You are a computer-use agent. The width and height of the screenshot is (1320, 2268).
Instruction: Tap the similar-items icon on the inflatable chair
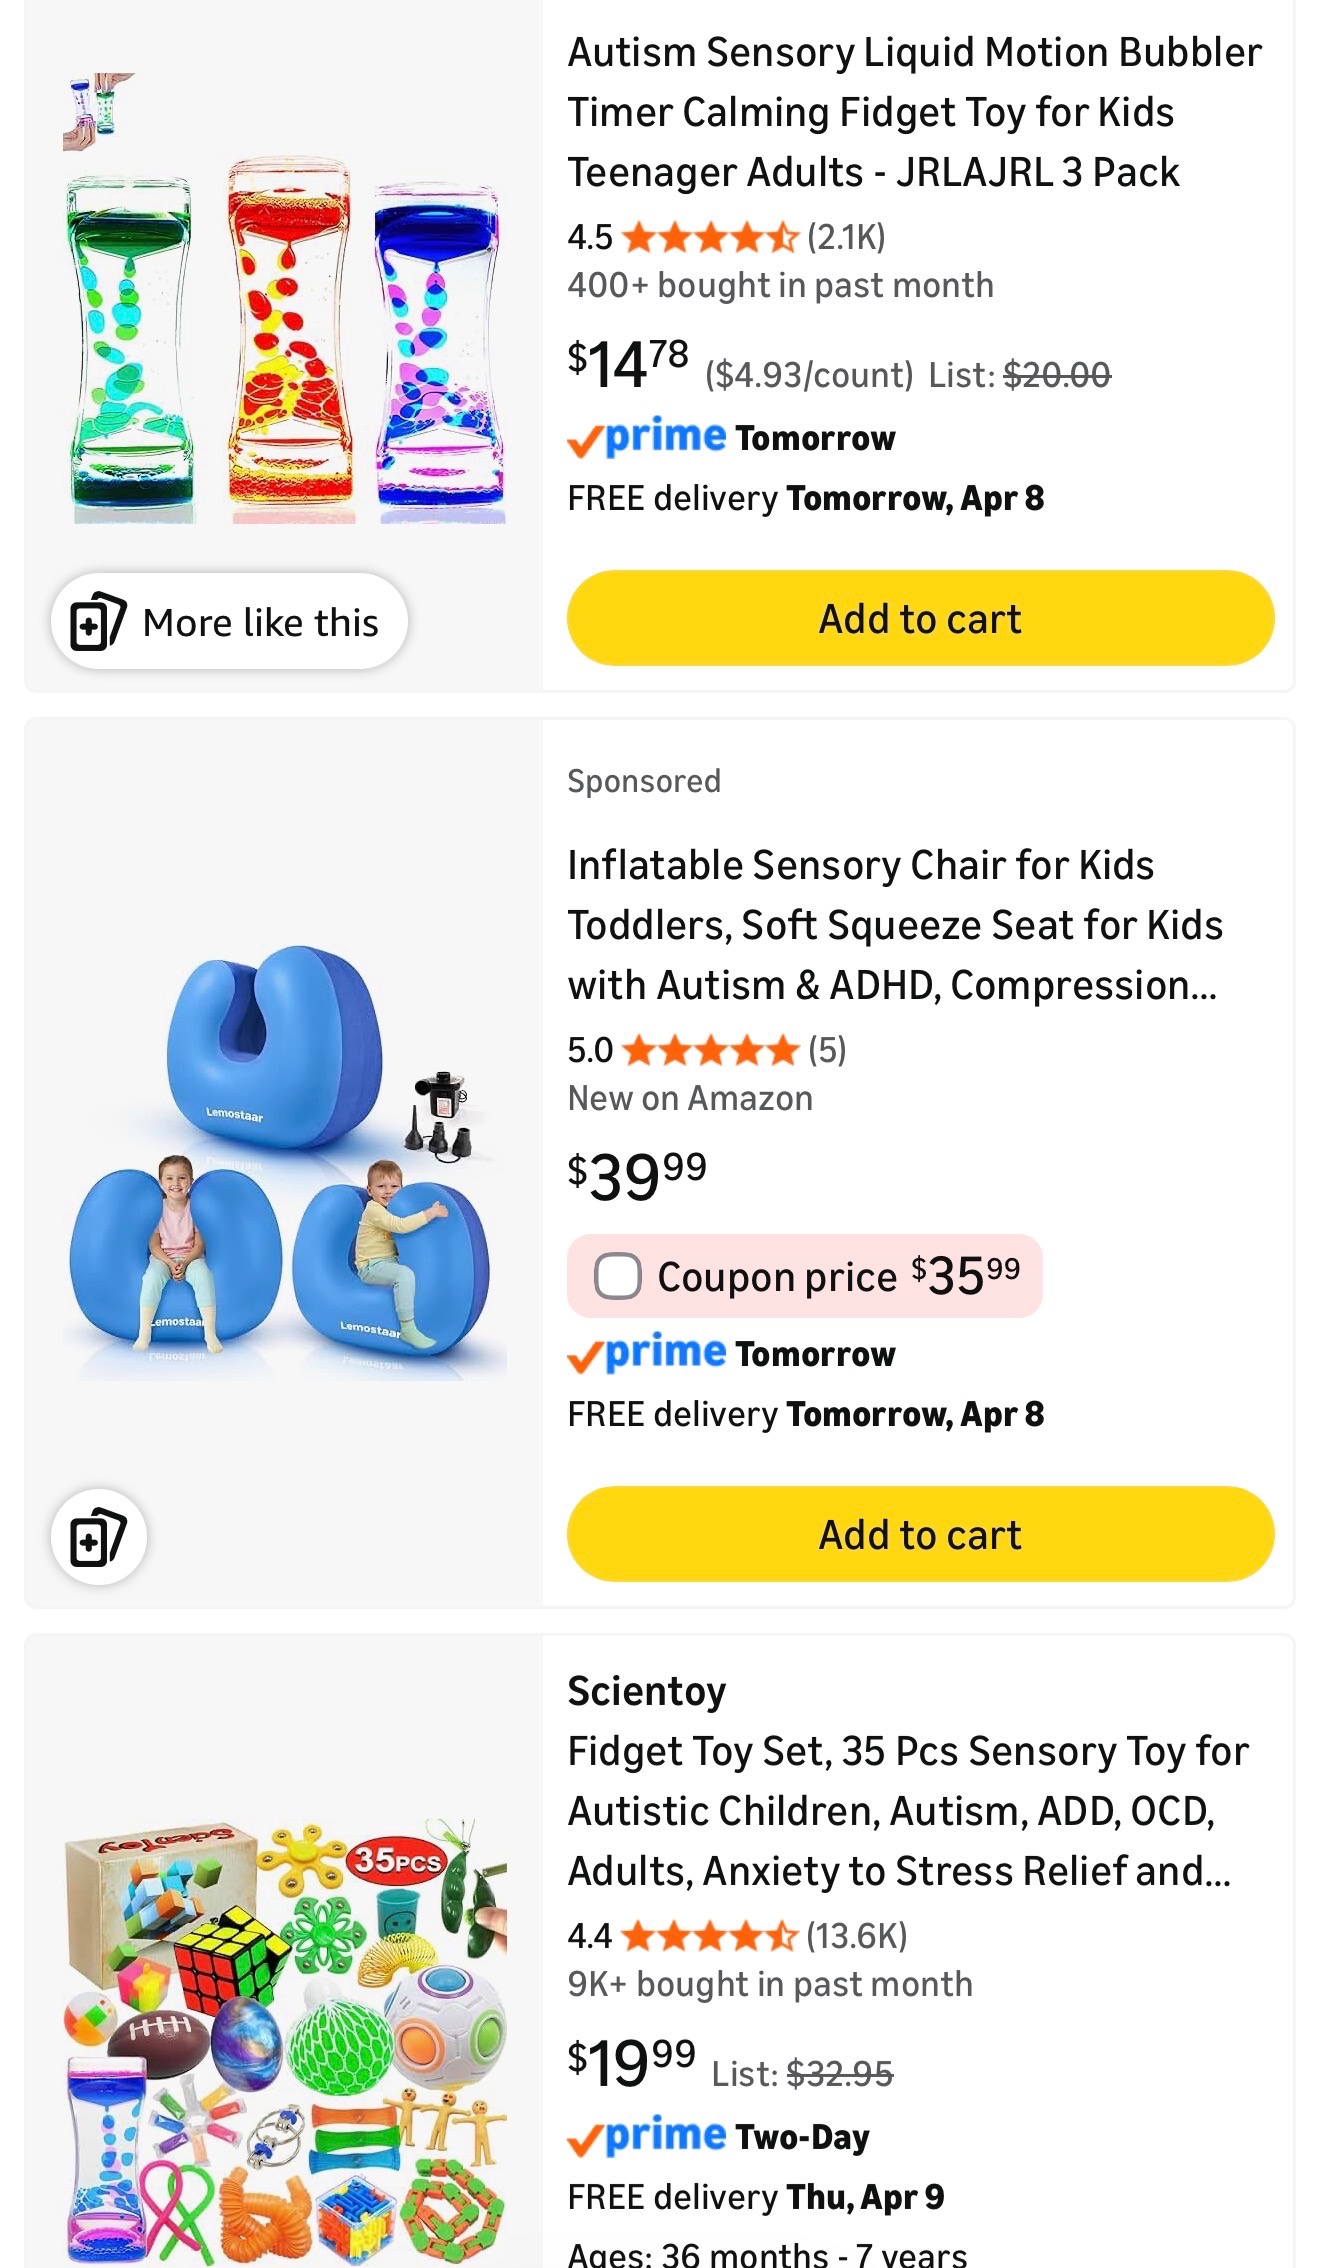98,1537
